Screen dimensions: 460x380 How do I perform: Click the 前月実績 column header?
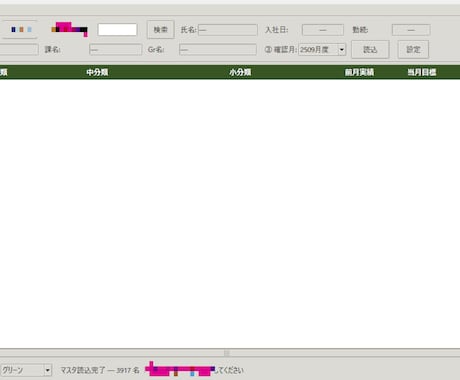pos(359,72)
